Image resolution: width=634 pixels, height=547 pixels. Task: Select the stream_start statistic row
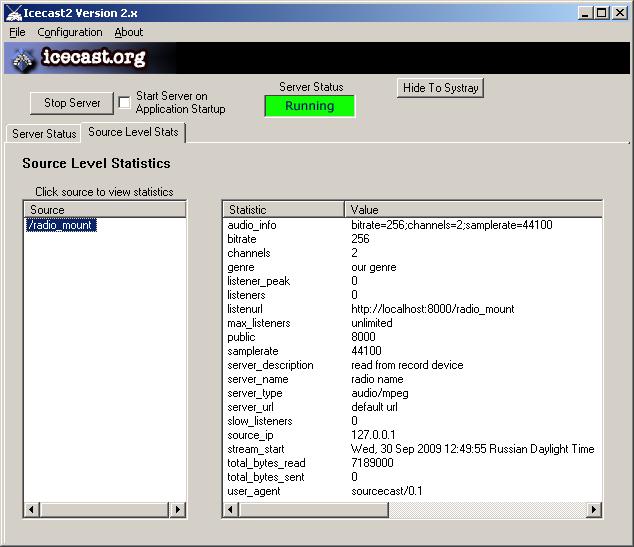click(x=412, y=449)
